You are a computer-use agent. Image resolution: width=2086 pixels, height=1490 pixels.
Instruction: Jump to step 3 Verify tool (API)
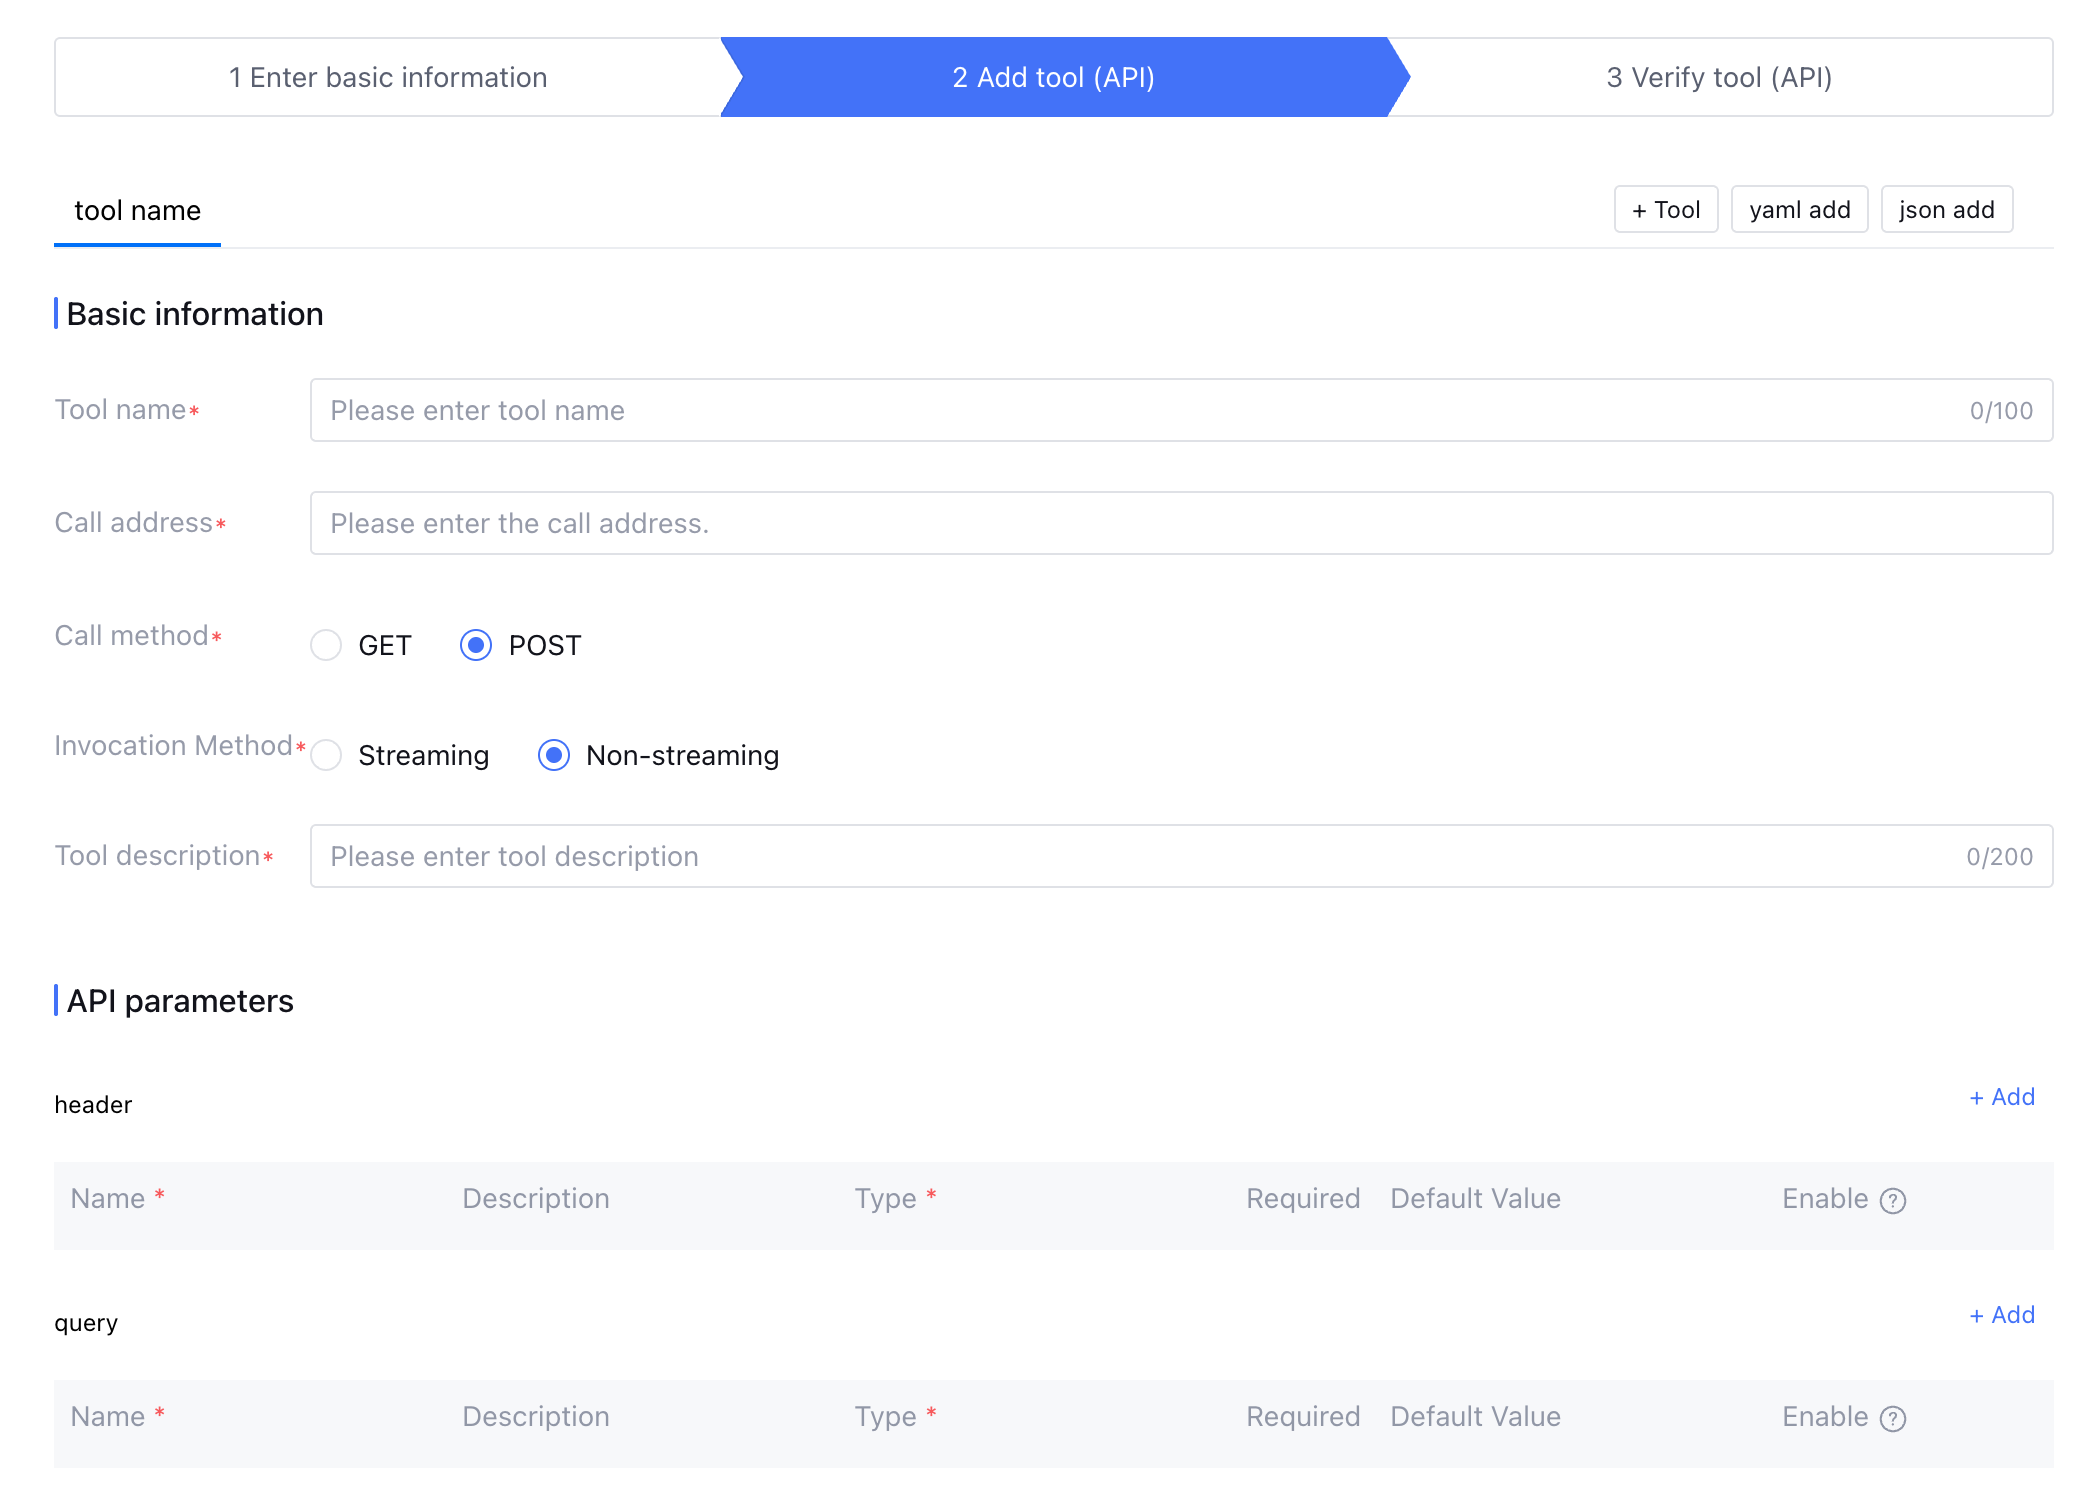(1718, 77)
